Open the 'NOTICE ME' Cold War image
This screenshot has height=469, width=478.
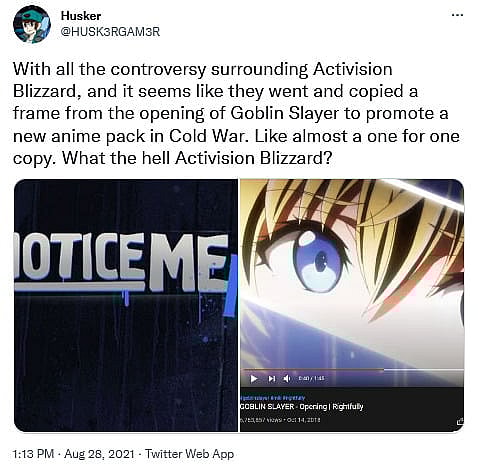(x=126, y=305)
